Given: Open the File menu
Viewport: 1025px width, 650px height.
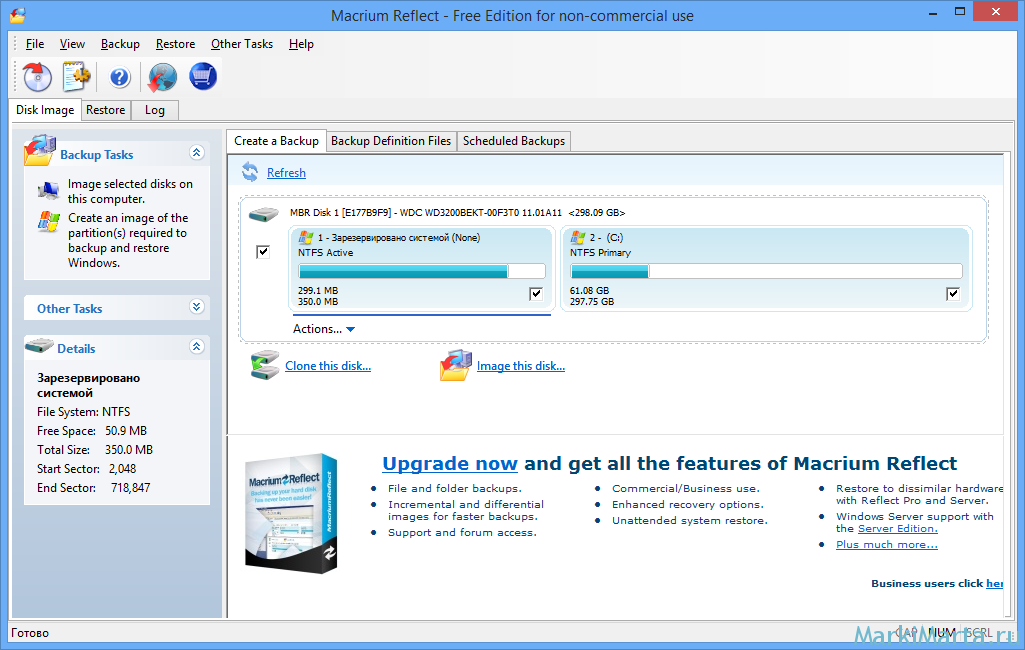Looking at the screenshot, I should [x=35, y=44].
